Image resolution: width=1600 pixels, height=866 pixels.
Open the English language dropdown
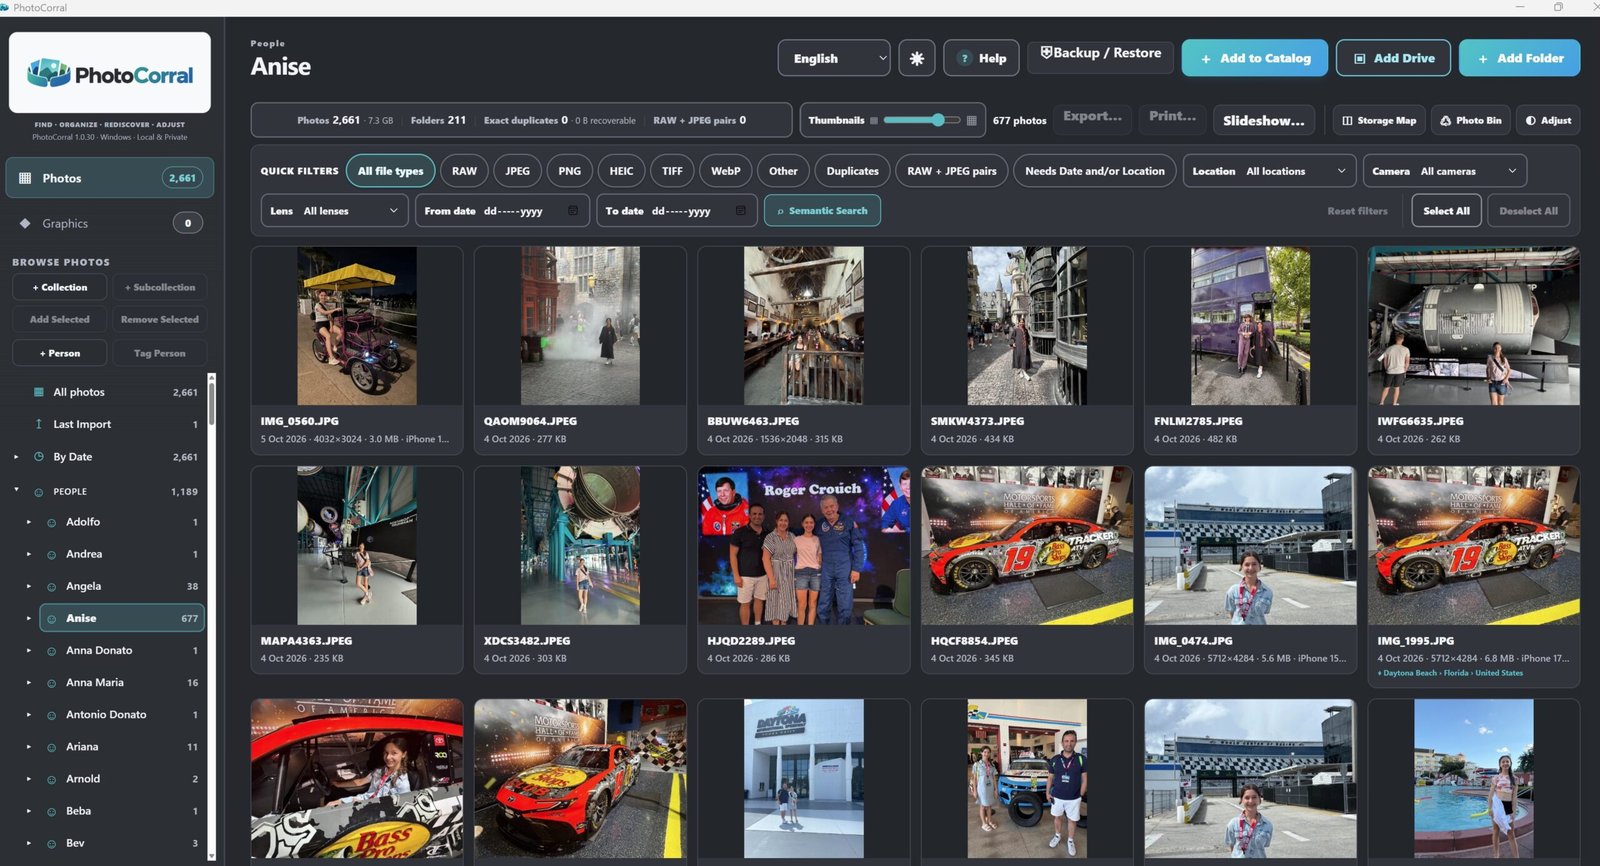[x=834, y=58]
